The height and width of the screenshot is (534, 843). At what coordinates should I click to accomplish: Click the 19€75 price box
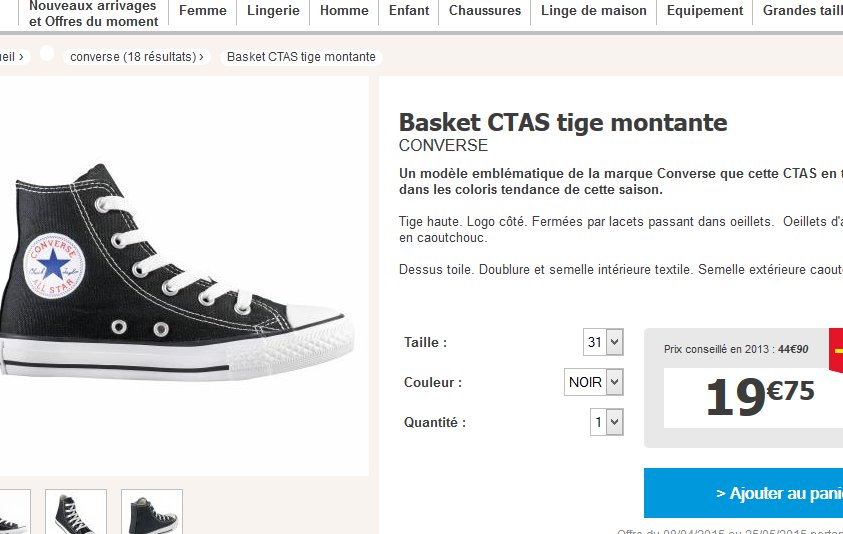click(x=760, y=397)
